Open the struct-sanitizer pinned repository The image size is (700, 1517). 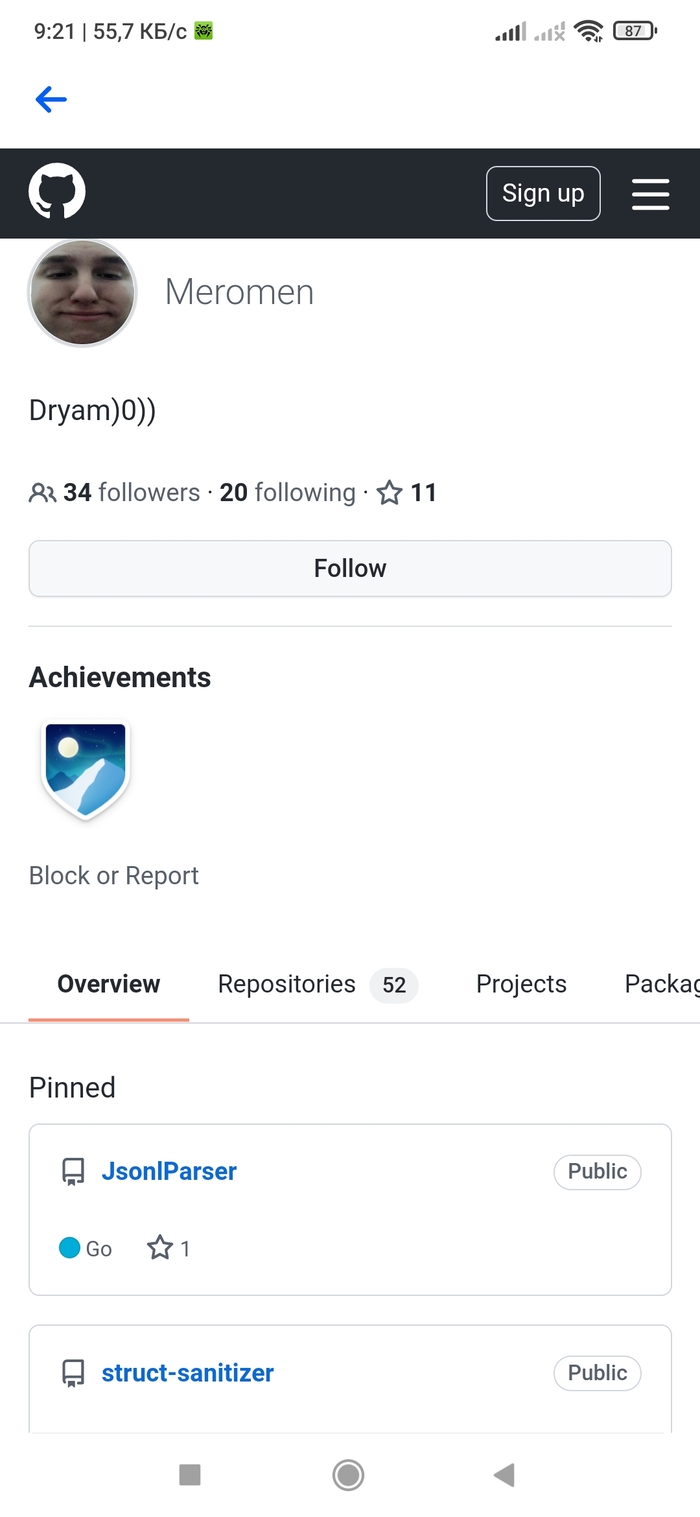[x=188, y=1373]
